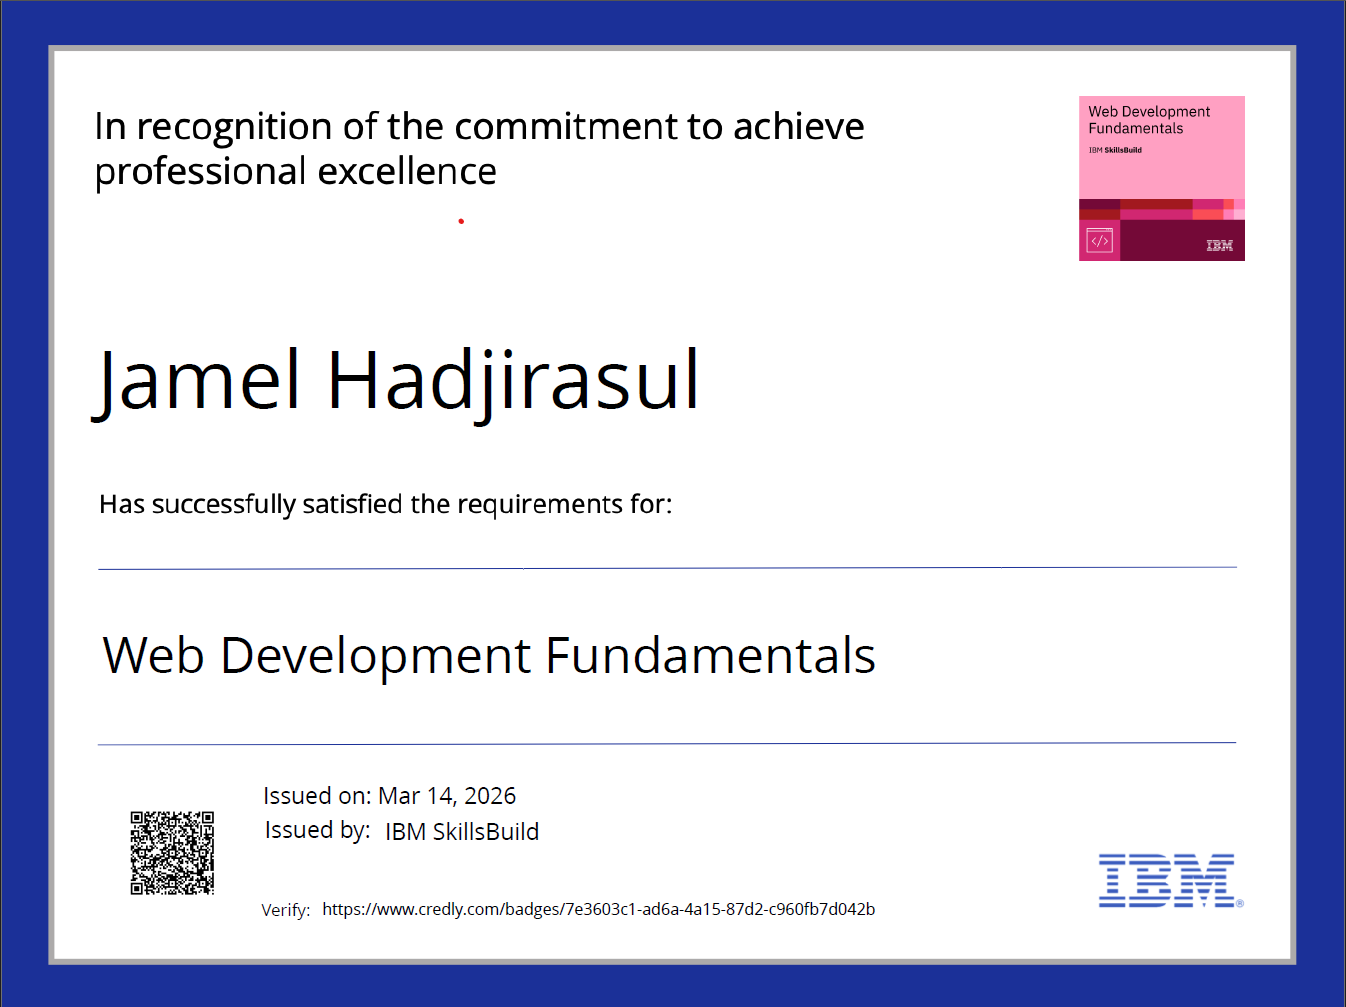This screenshot has width=1346, height=1007.
Task: Click the Verify label
Action: tap(285, 910)
